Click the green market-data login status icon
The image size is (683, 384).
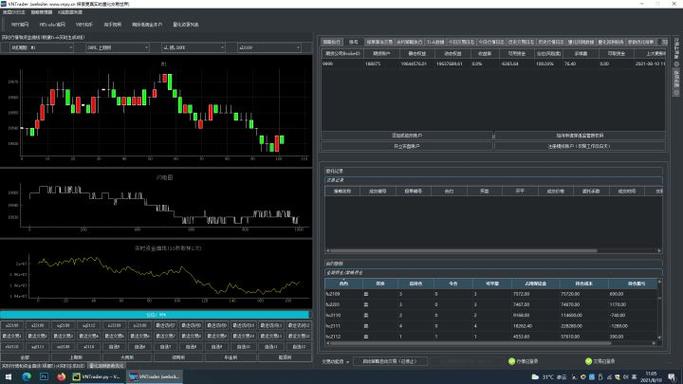point(512,361)
